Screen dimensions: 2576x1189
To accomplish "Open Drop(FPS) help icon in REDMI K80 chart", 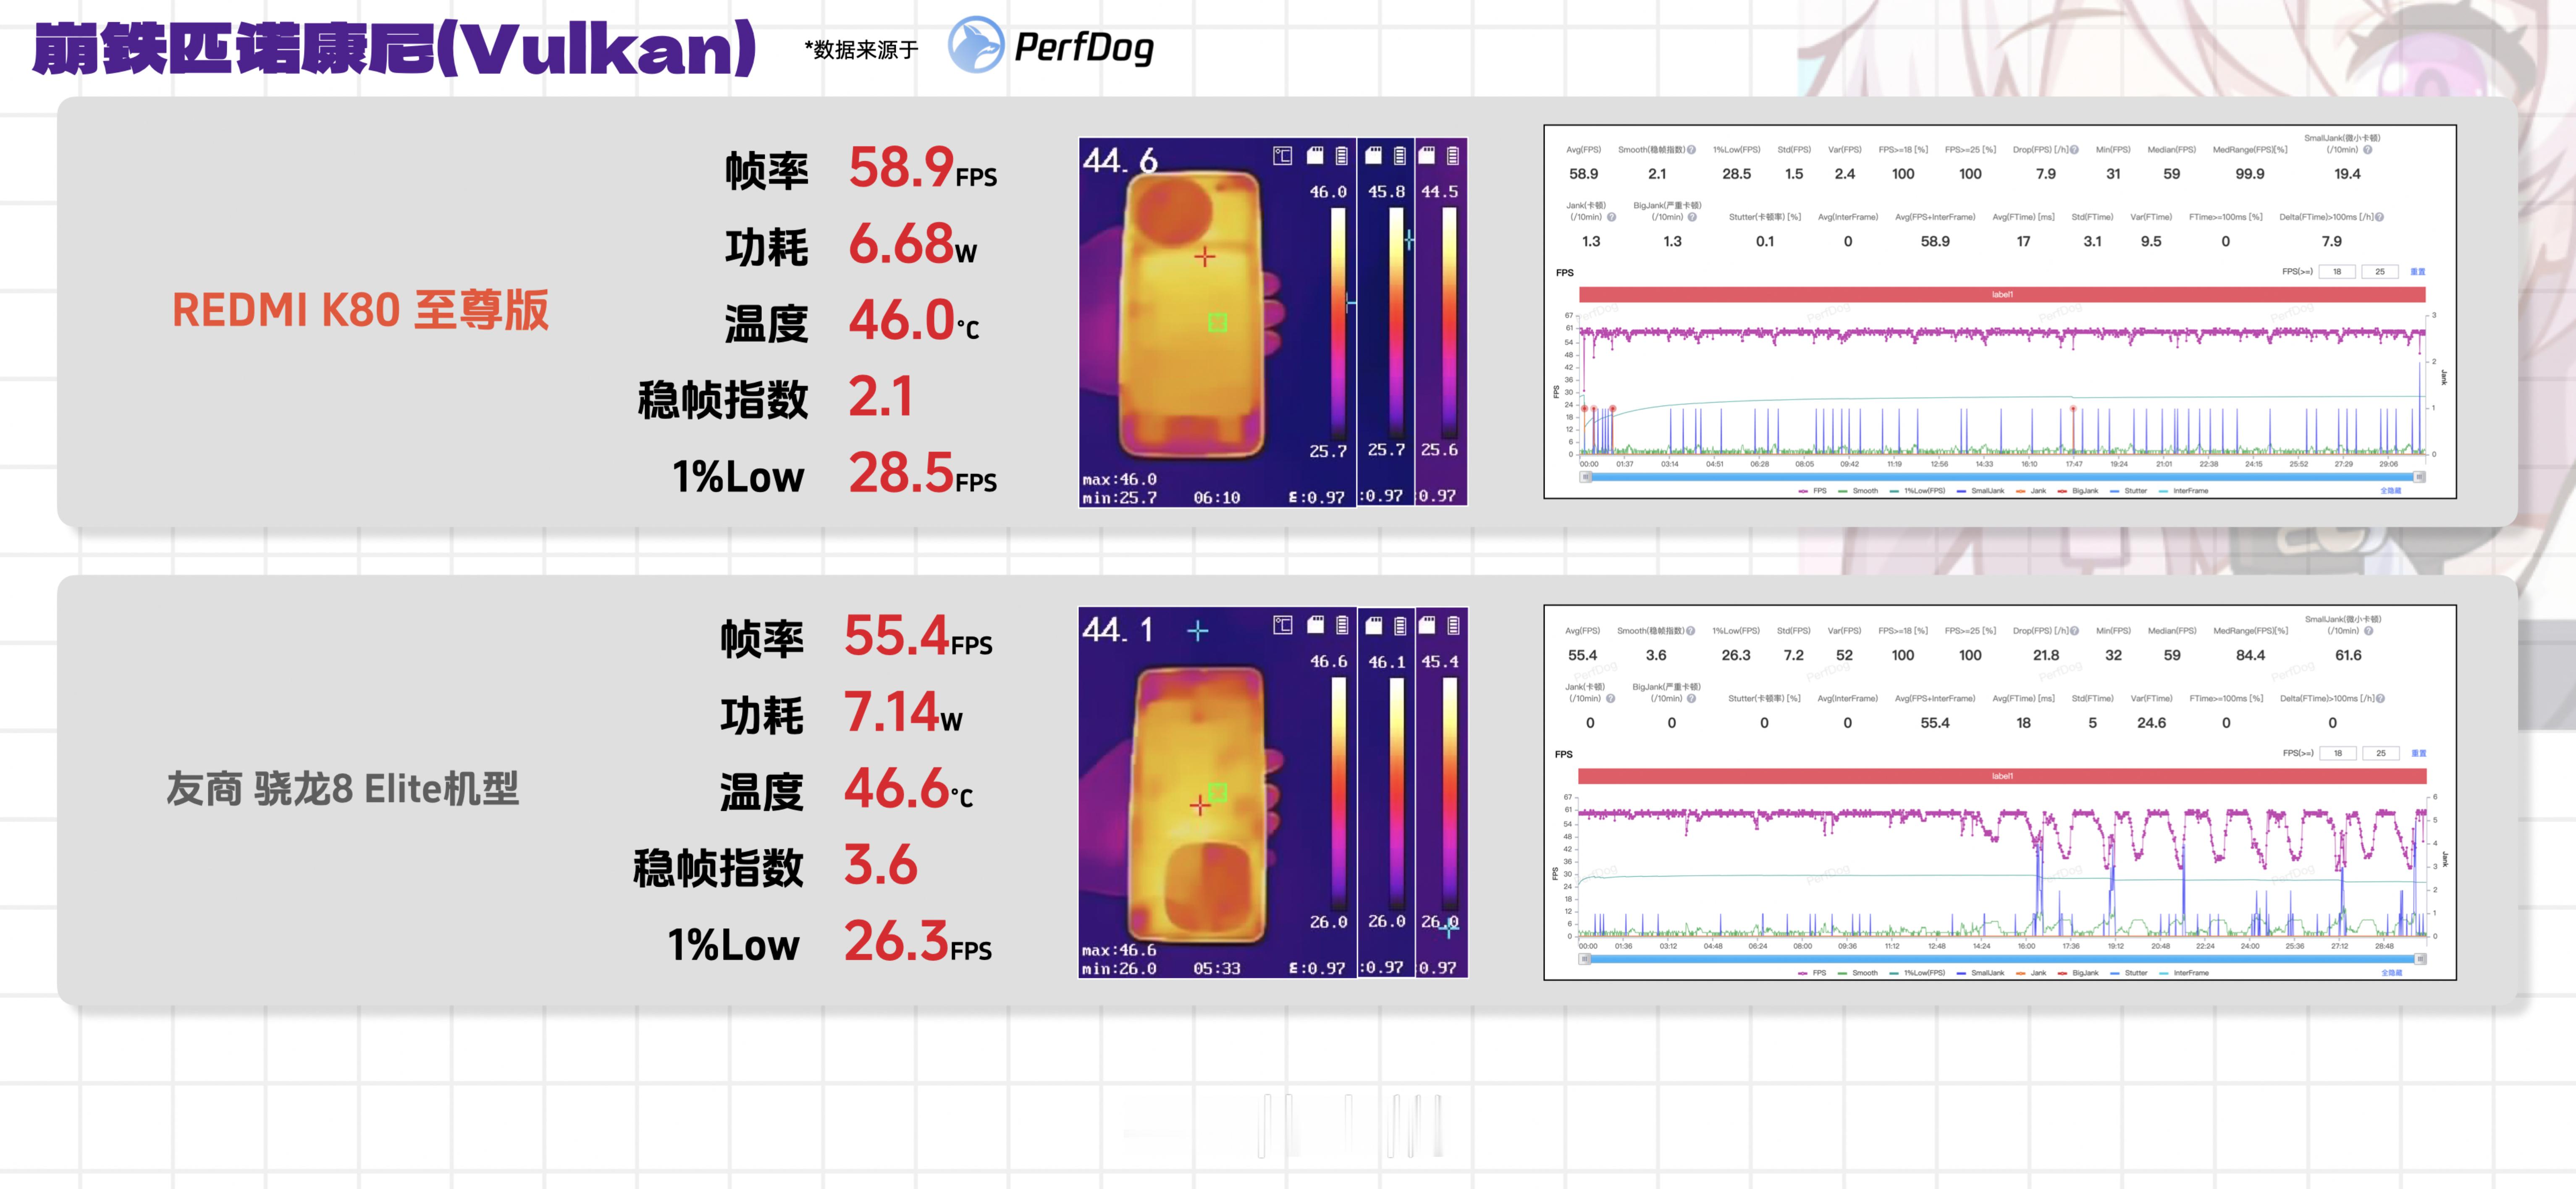I will tap(2074, 150).
